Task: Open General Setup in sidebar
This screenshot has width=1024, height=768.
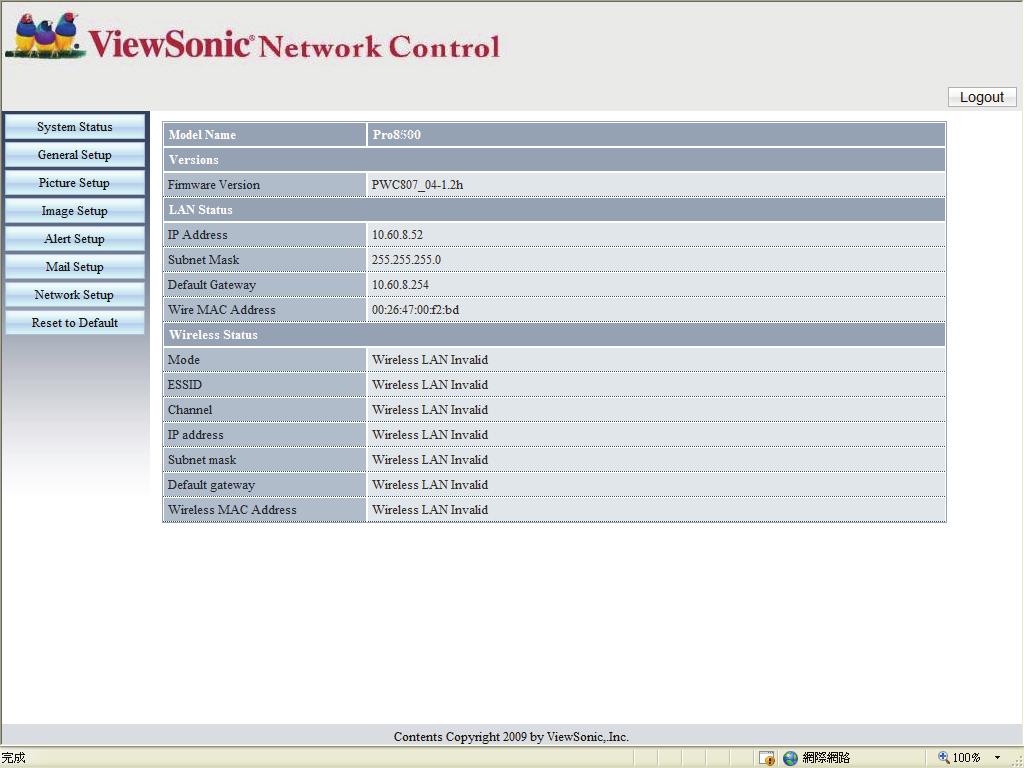Action: point(74,155)
